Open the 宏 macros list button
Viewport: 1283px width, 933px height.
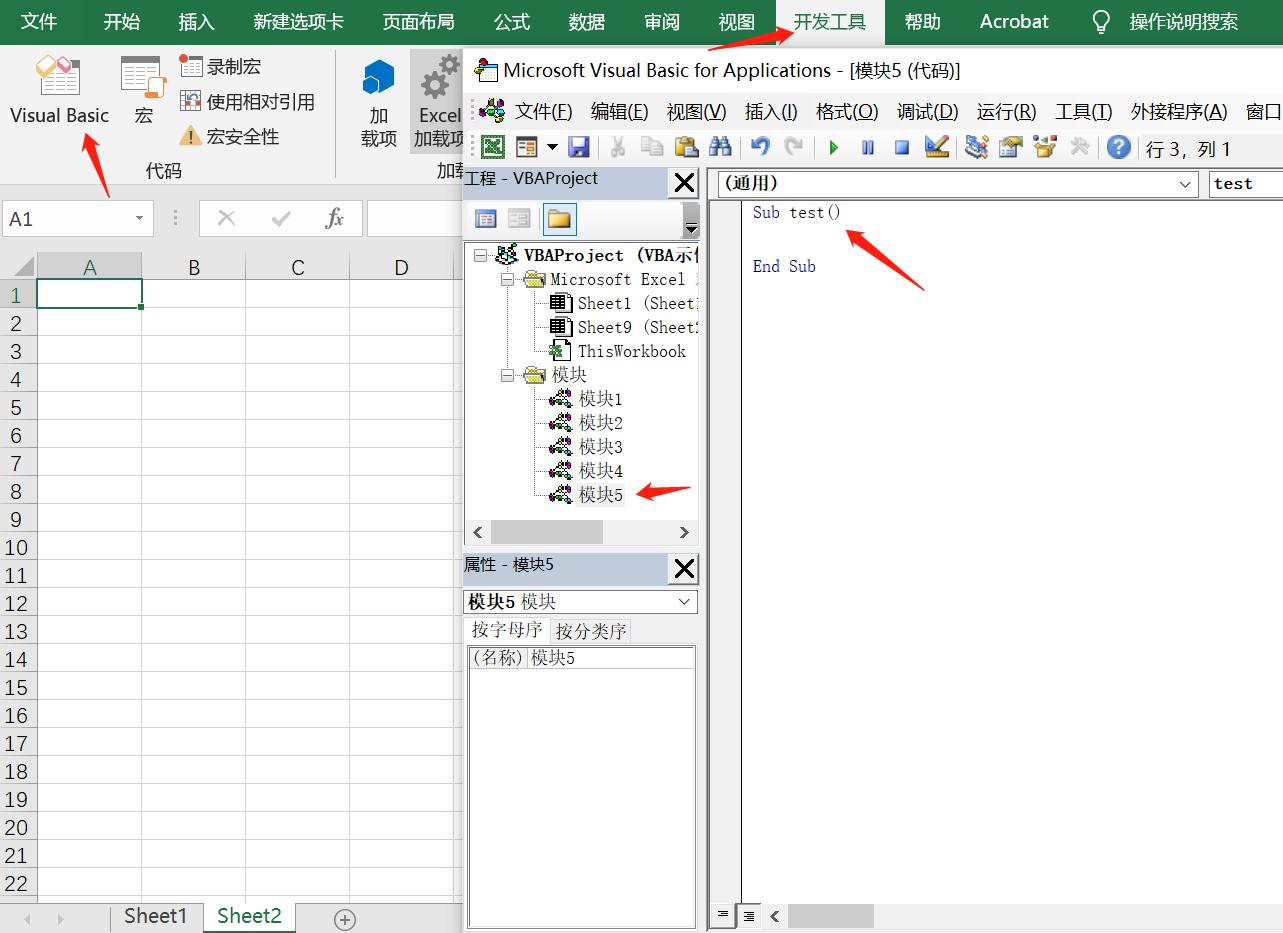tap(144, 92)
